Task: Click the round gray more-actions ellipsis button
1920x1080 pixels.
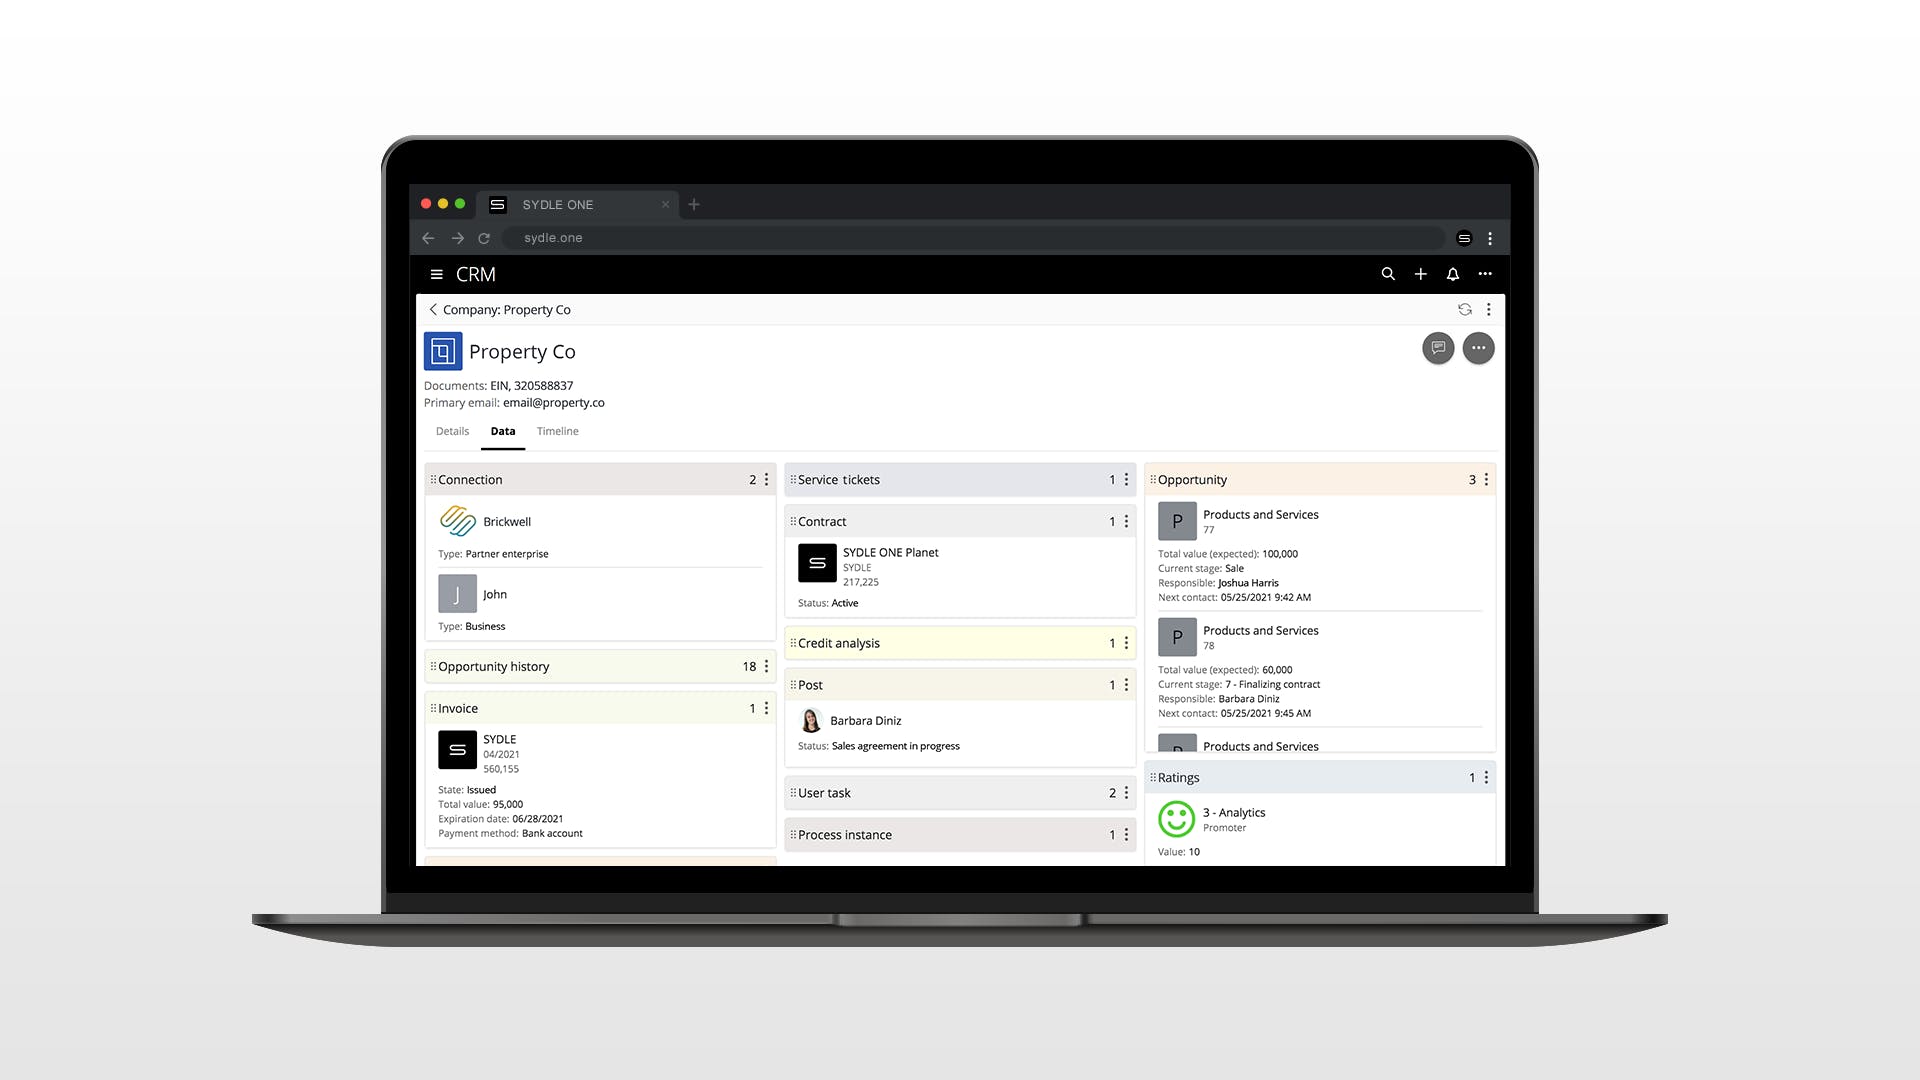Action: pos(1478,348)
